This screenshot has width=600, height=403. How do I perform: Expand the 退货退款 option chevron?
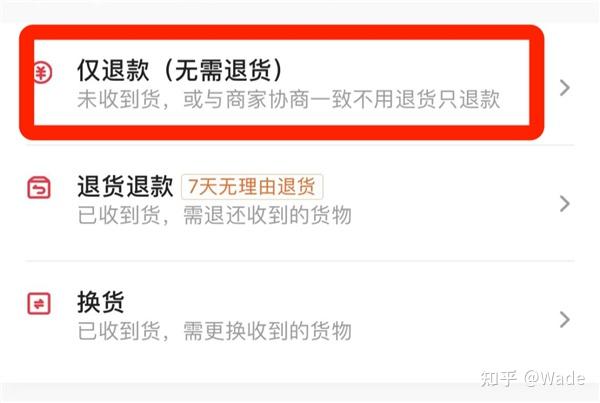[x=564, y=204]
